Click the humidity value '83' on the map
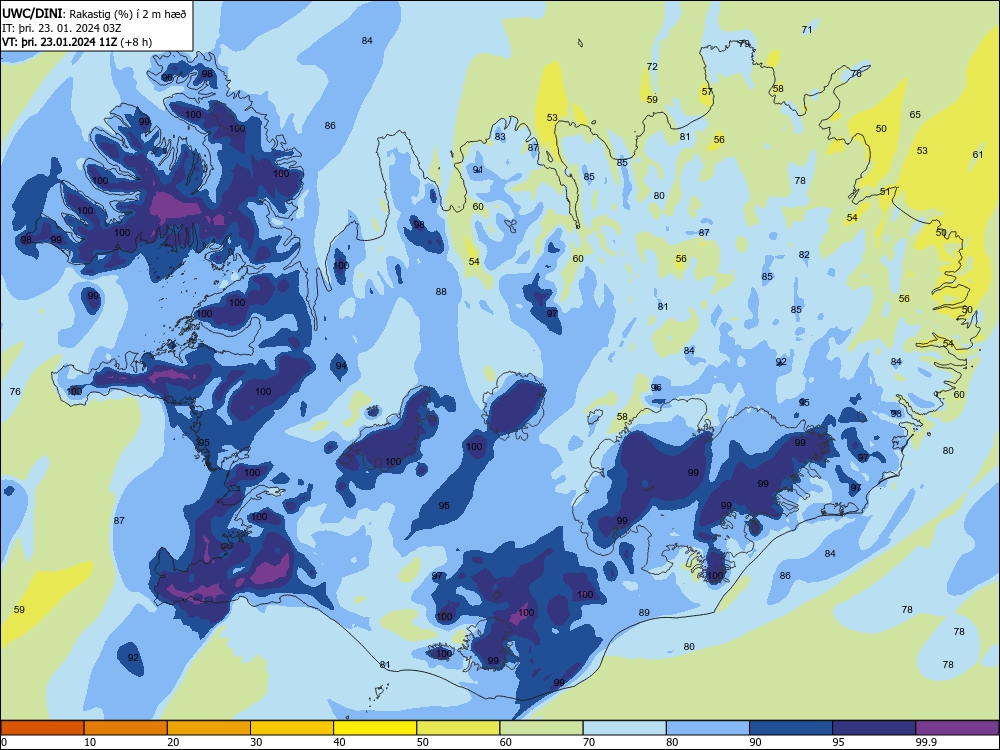The width and height of the screenshot is (1000, 750). (500, 136)
